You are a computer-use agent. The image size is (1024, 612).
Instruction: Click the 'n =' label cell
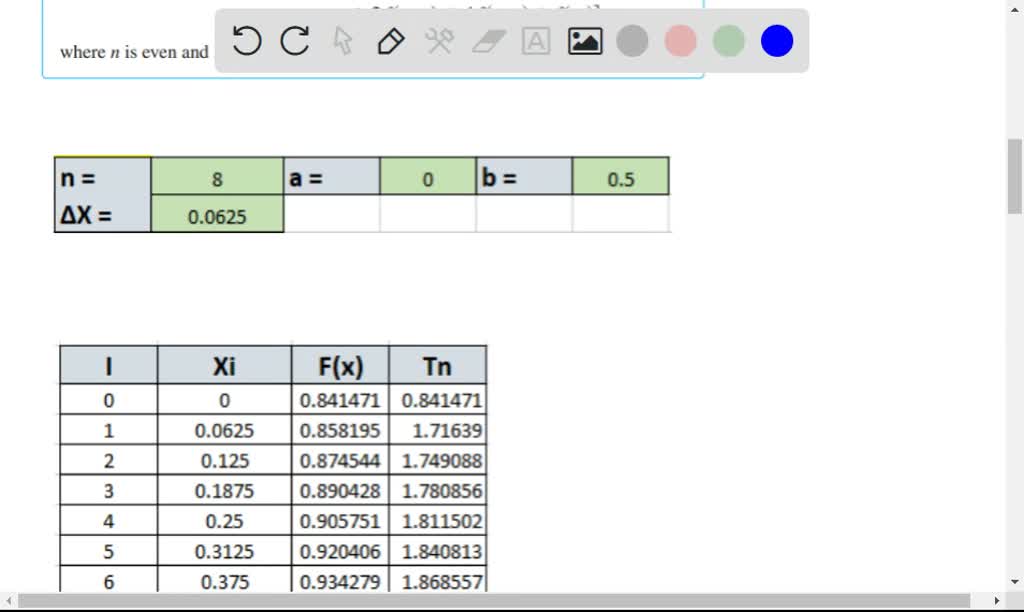point(103,176)
